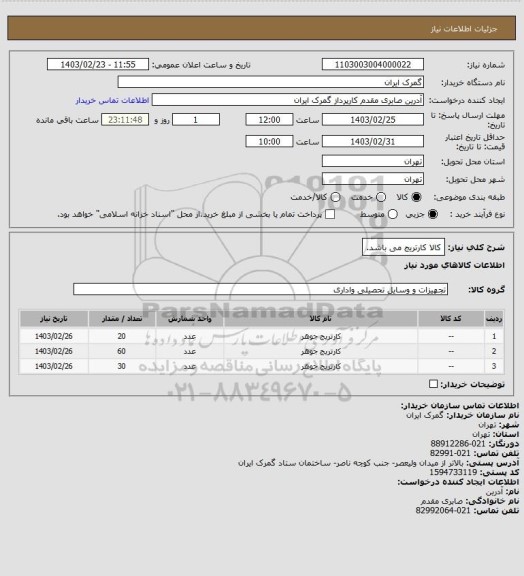Click the deadline time field 12:00

(x=269, y=120)
